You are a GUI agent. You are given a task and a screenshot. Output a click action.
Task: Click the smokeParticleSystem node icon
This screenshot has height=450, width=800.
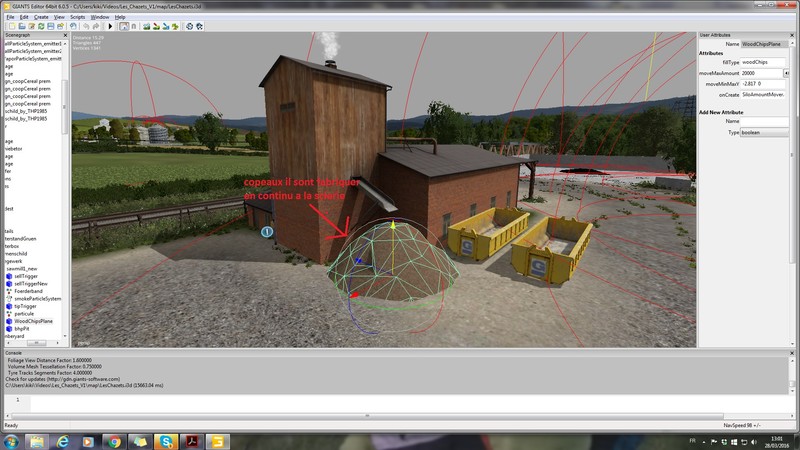tap(9, 298)
